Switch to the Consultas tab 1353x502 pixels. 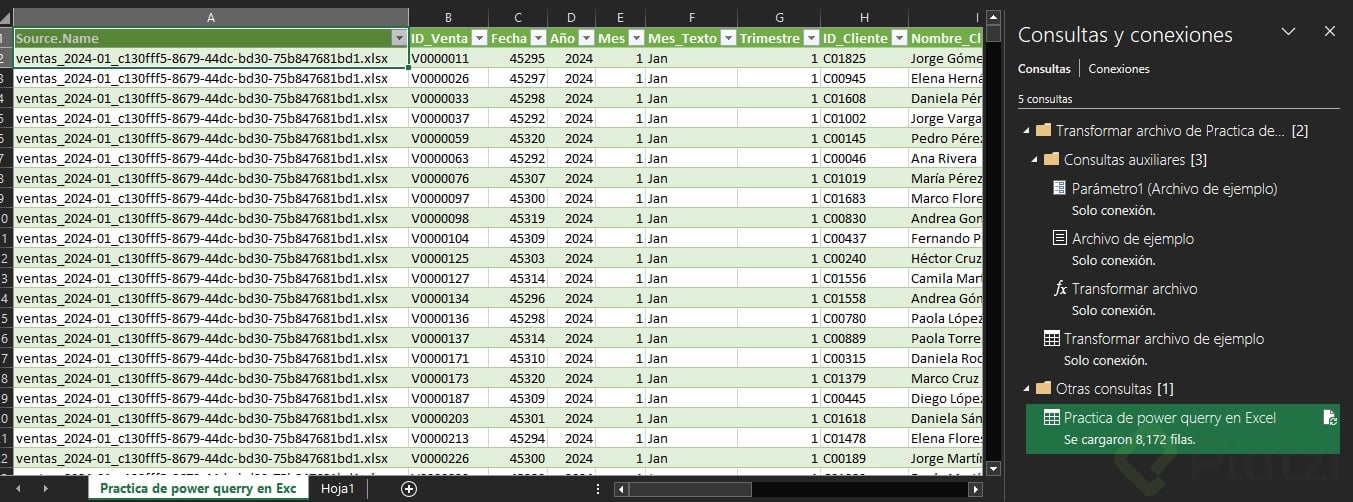pyautogui.click(x=1043, y=69)
